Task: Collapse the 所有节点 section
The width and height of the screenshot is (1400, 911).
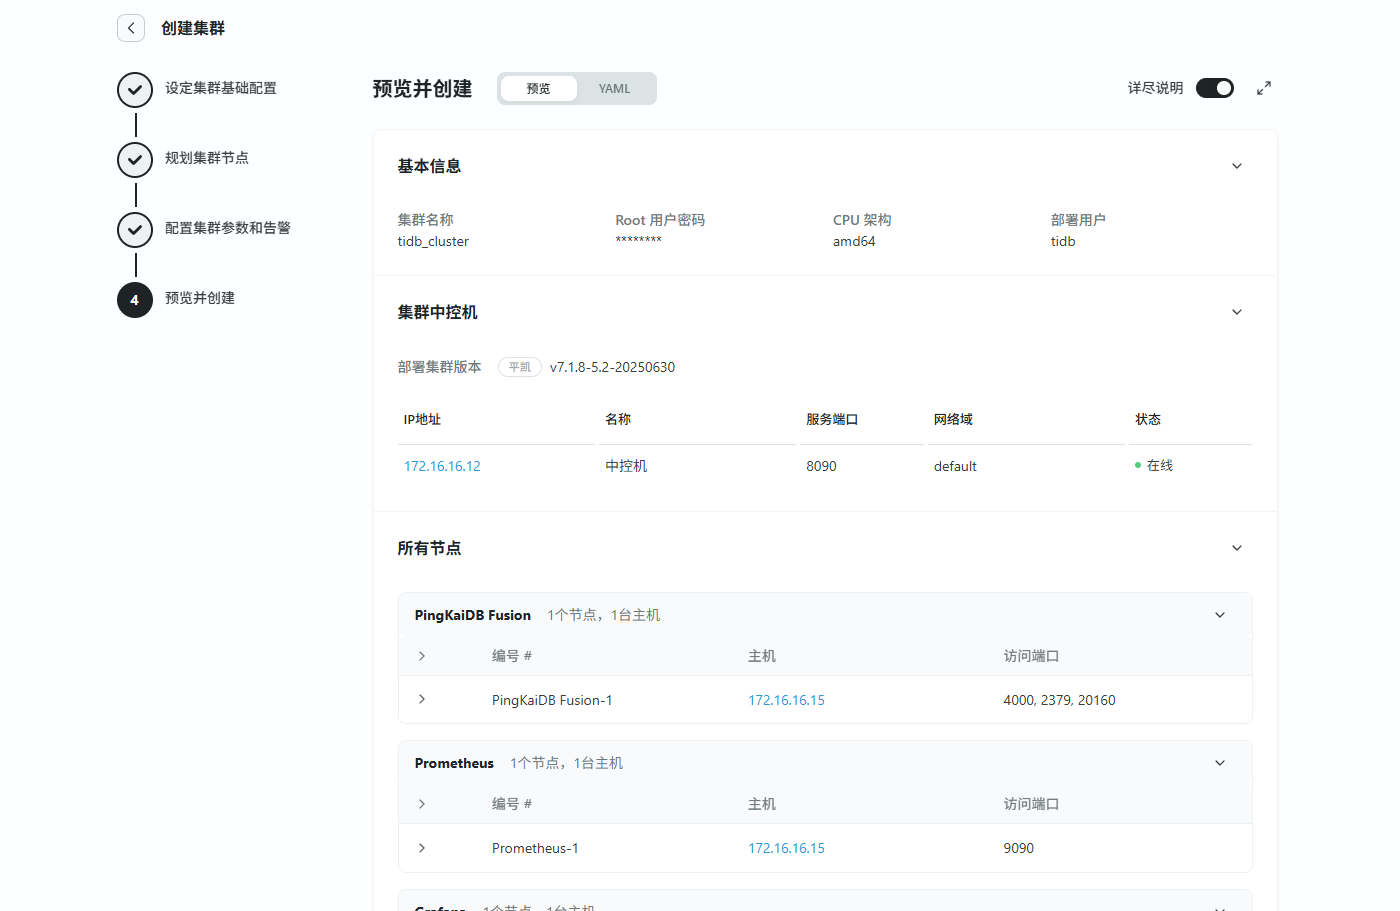Action: click(x=1237, y=548)
